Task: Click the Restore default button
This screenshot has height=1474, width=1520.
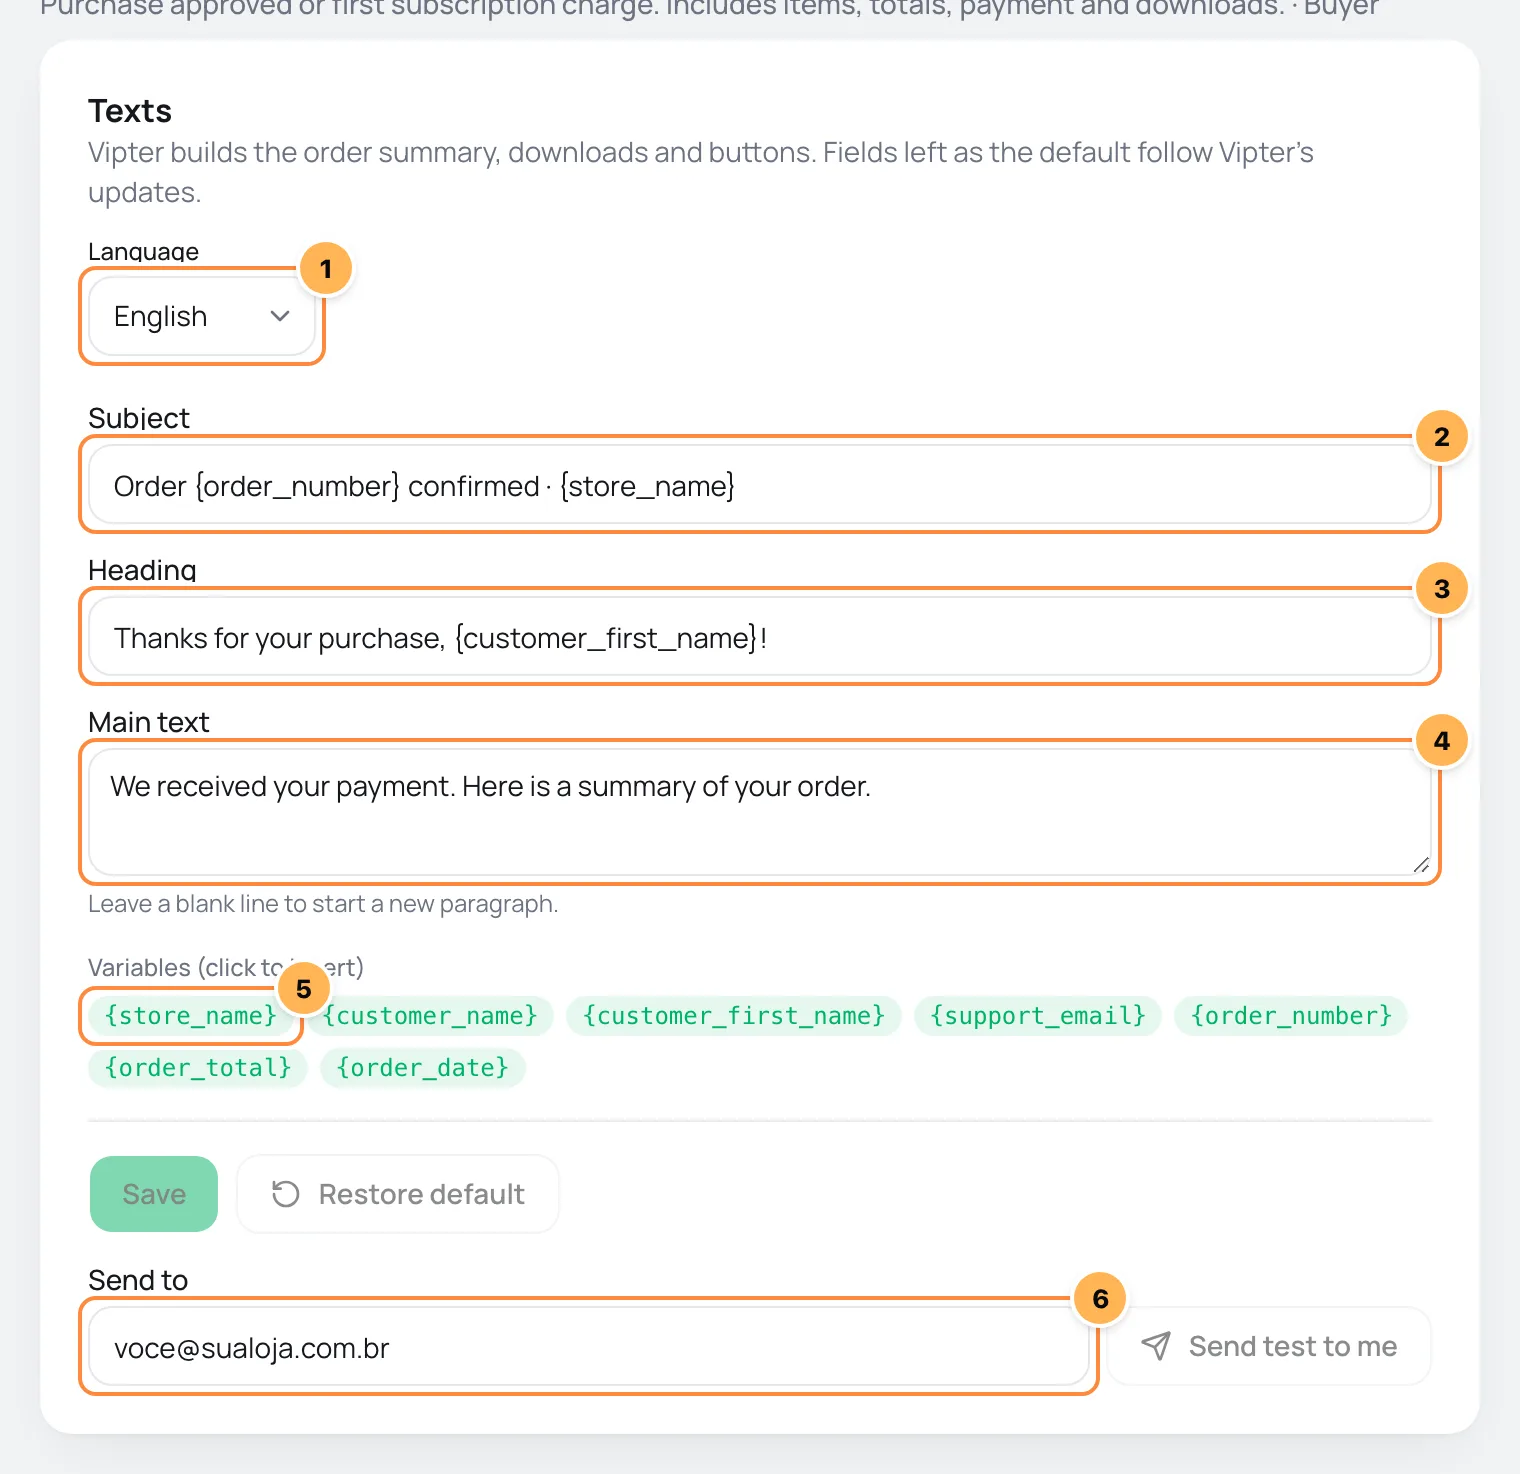Action: pos(398,1194)
